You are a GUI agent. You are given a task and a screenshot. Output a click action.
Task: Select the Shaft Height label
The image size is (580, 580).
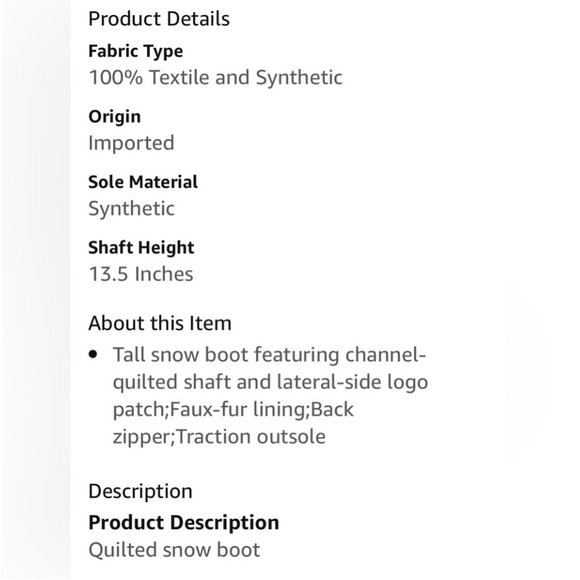point(141,248)
